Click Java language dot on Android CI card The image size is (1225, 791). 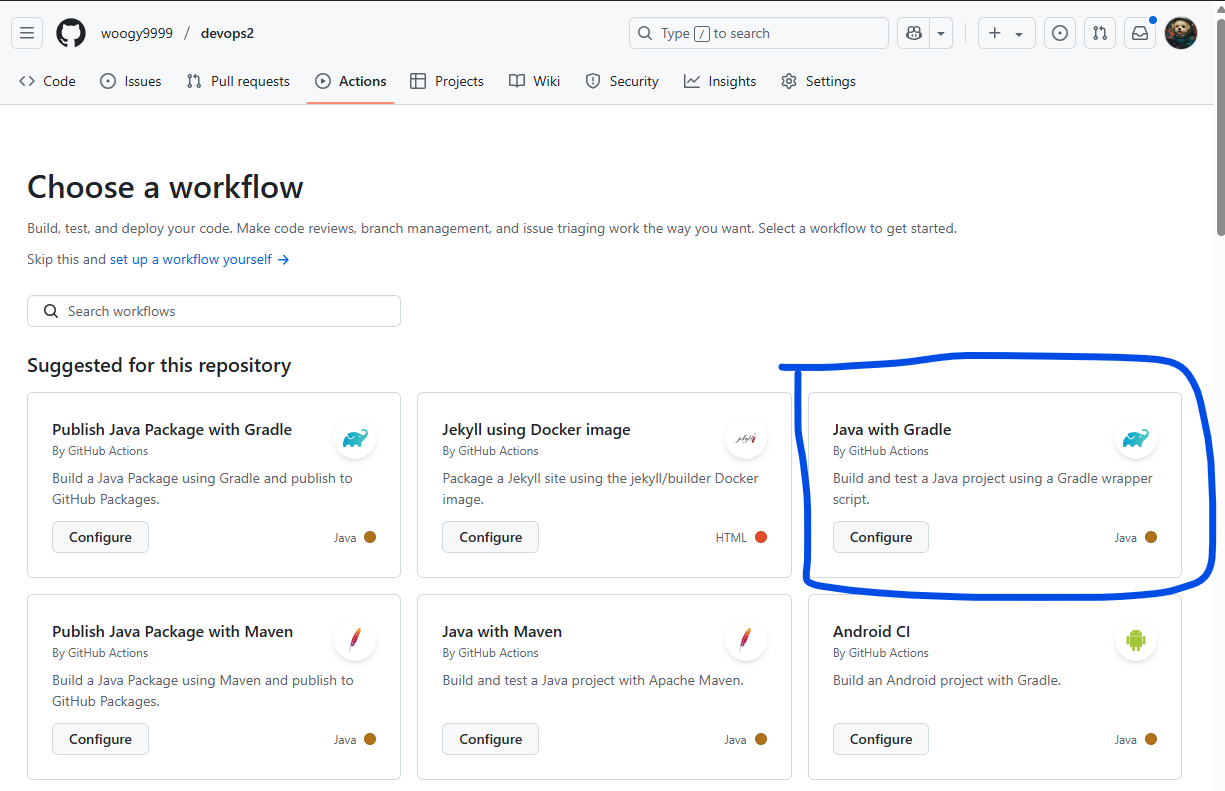click(x=1151, y=739)
